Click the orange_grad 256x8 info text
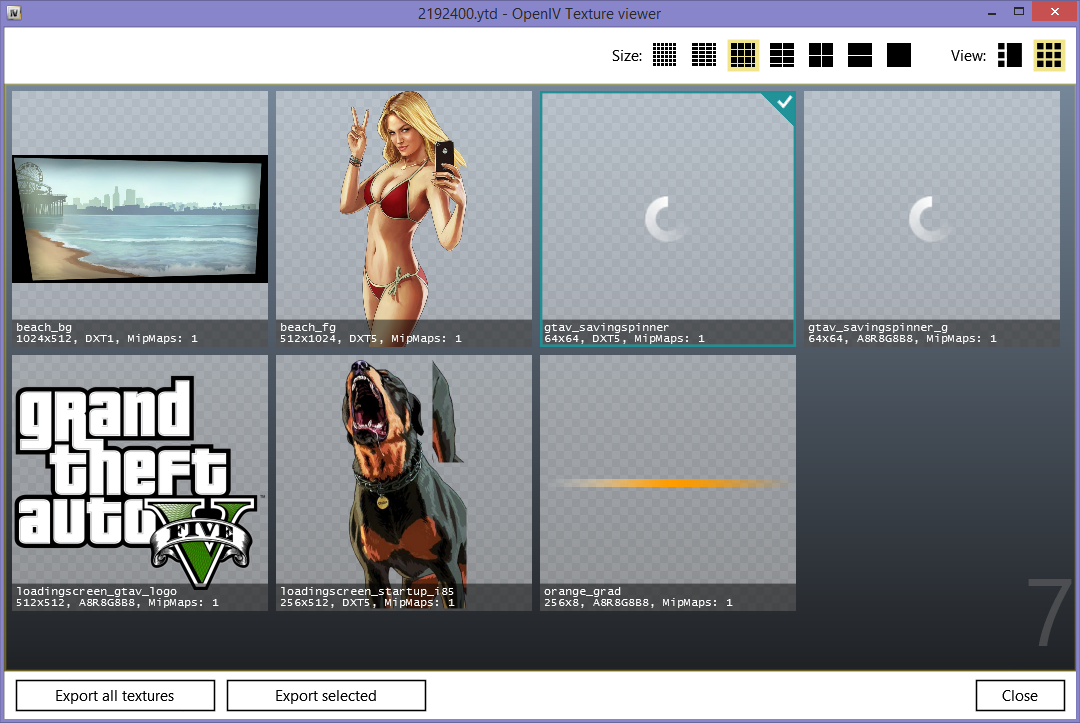 coord(638,602)
